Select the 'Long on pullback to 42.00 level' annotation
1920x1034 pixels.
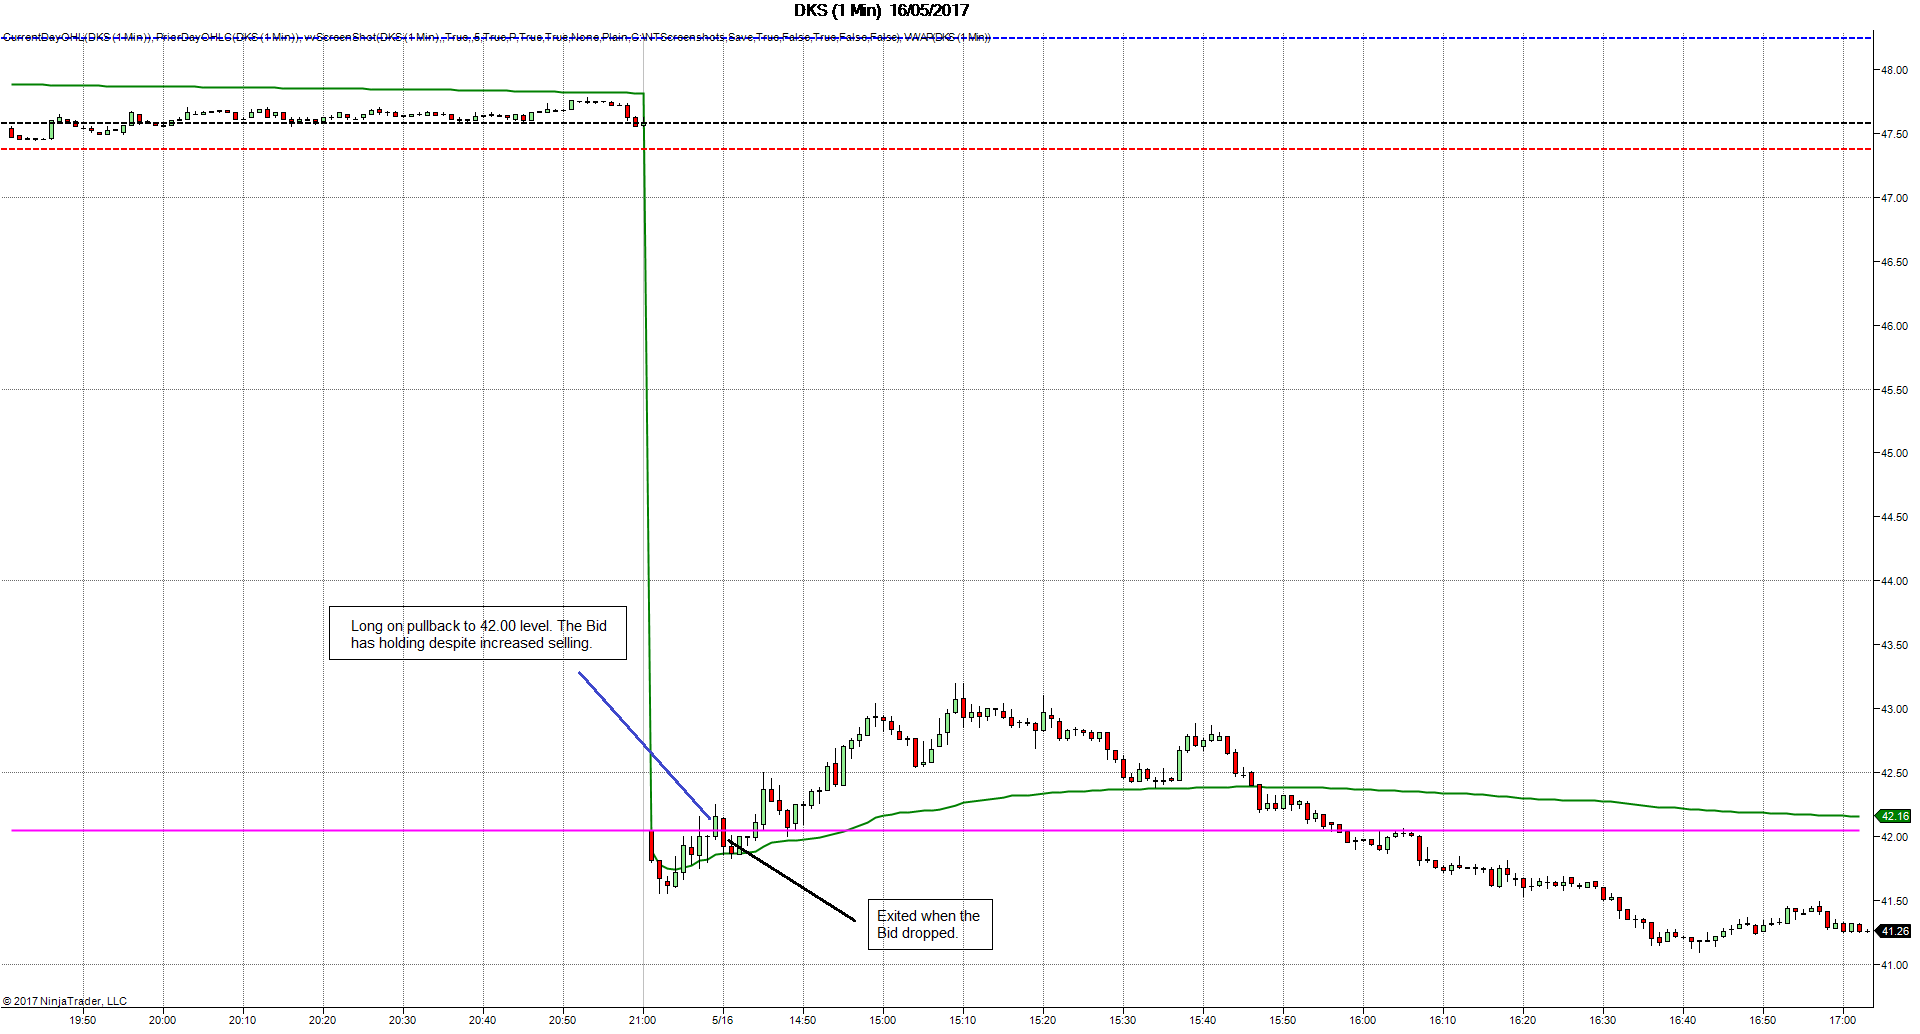click(478, 633)
